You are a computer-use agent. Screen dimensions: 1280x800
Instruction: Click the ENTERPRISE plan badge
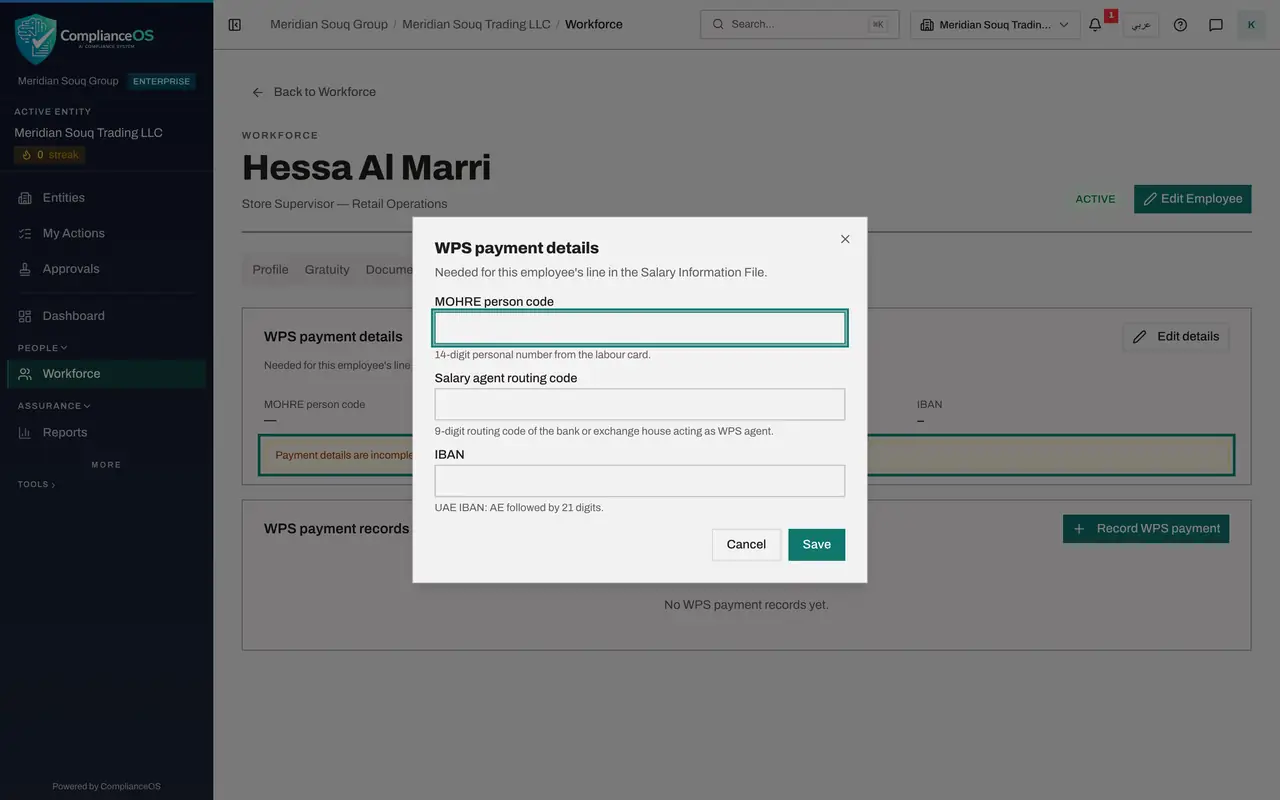coord(161,81)
